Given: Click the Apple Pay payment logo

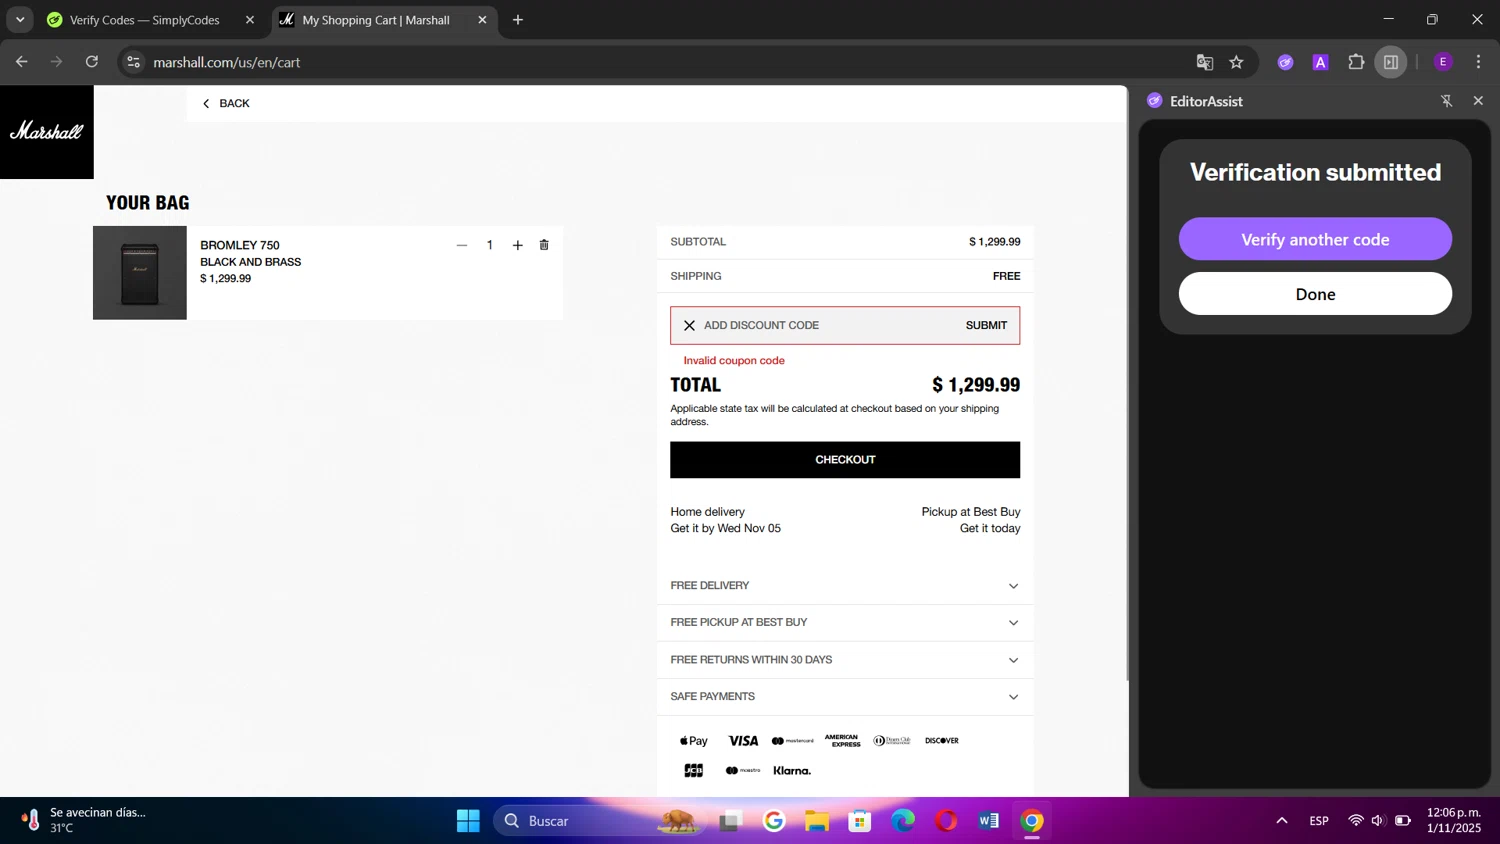Looking at the screenshot, I should coord(694,741).
